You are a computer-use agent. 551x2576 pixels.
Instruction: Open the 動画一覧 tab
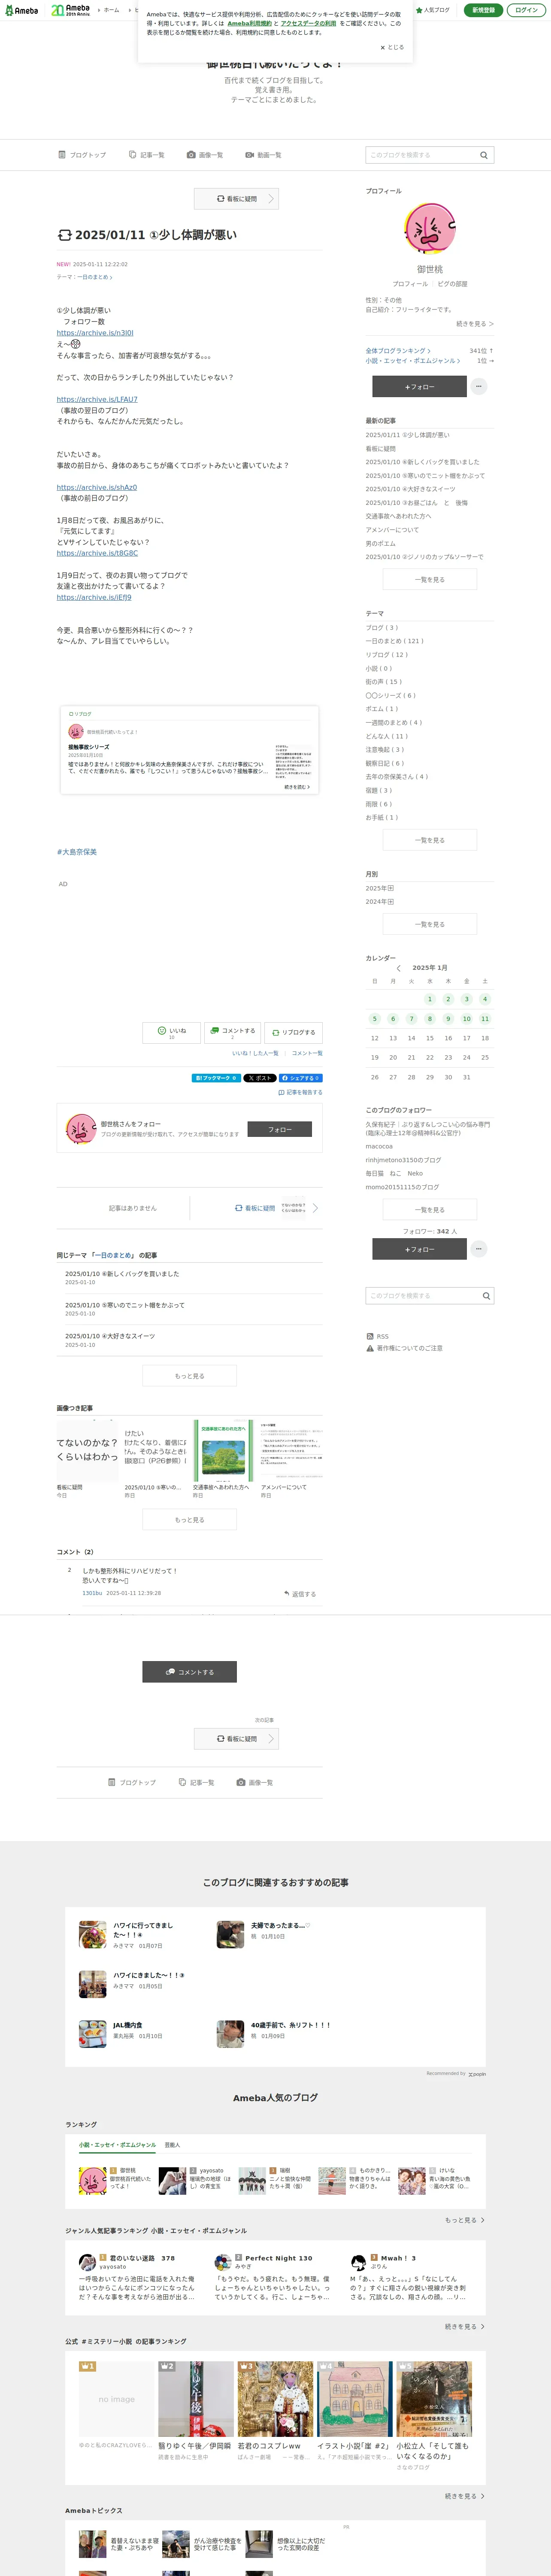coord(264,155)
